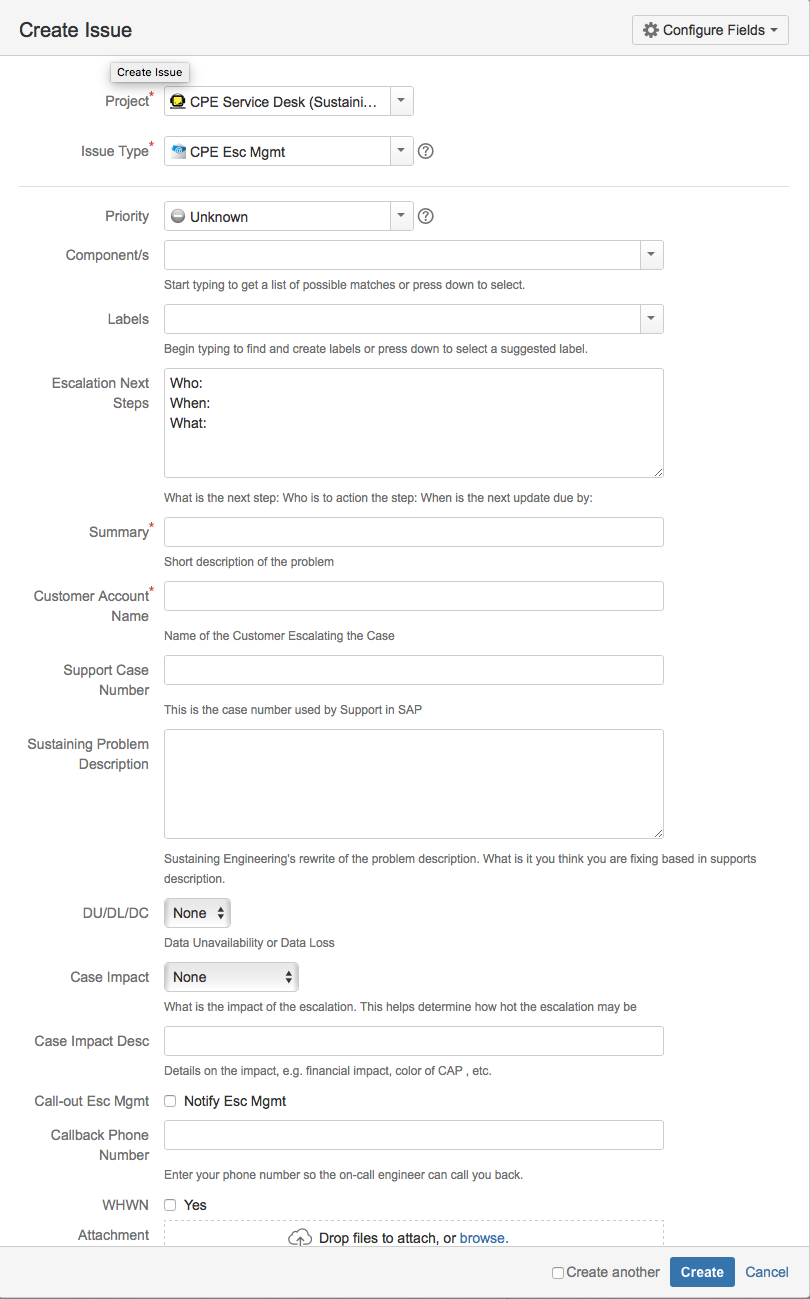Expand the Component/s dropdown arrow
The width and height of the screenshot is (810, 1299).
pyautogui.click(x=651, y=255)
